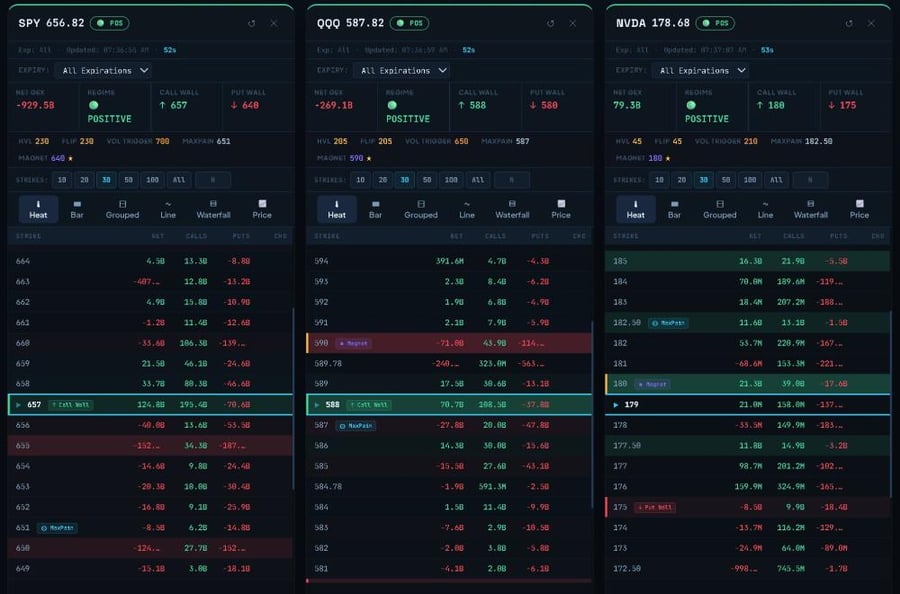Screen dimensions: 900x594
Task: Show Line chart in QQQ panel
Action: pyautogui.click(x=467, y=209)
